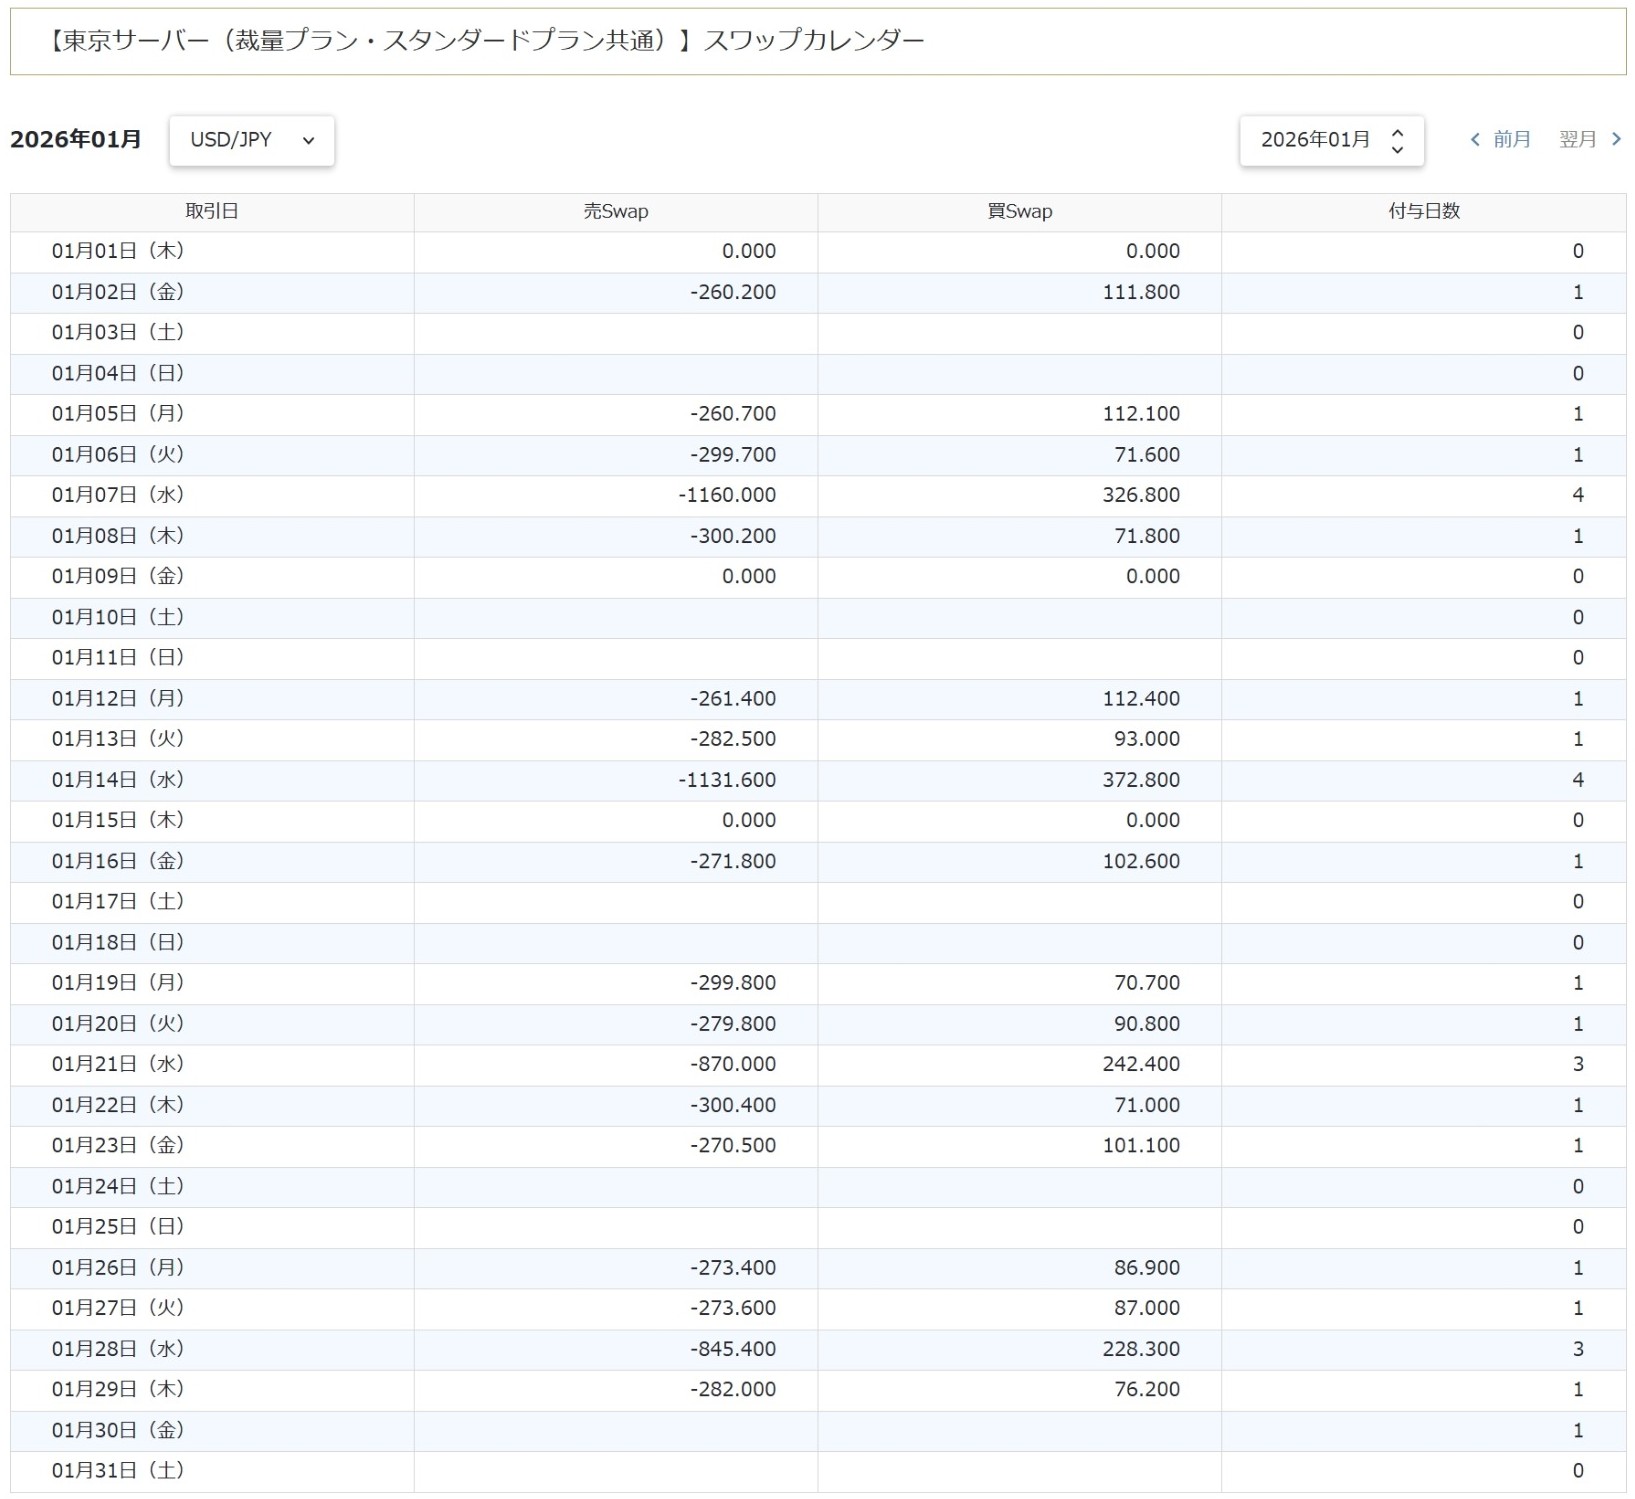Click the buy swap value 71.600
The image size is (1635, 1499).
pos(1147,455)
